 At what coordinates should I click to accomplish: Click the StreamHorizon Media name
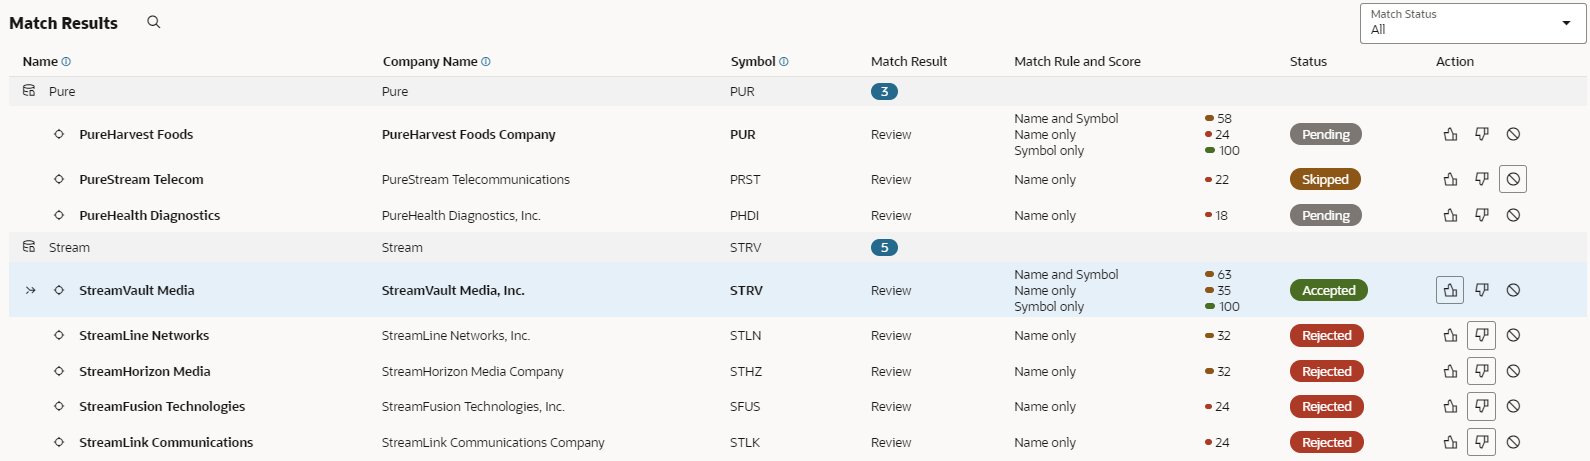click(x=145, y=372)
